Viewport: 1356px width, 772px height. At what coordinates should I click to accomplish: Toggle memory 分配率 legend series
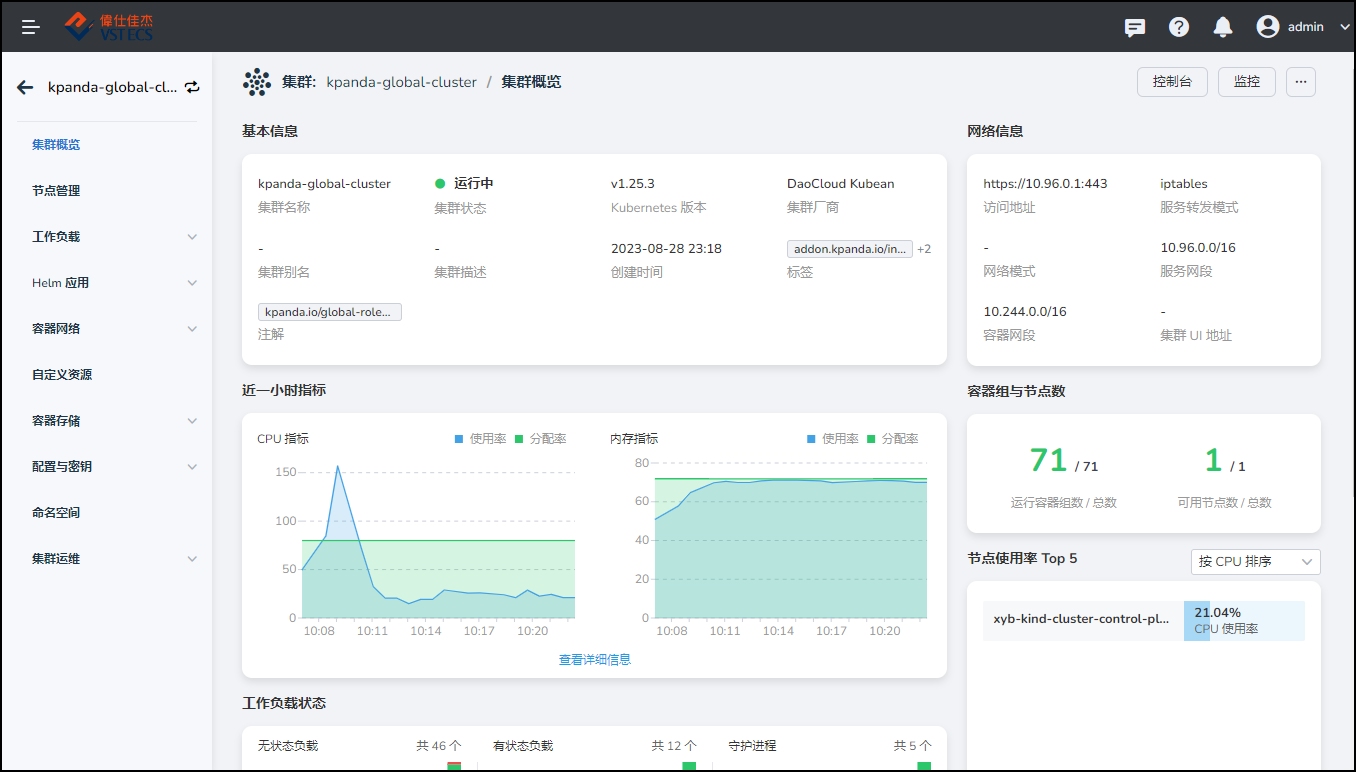click(892, 439)
